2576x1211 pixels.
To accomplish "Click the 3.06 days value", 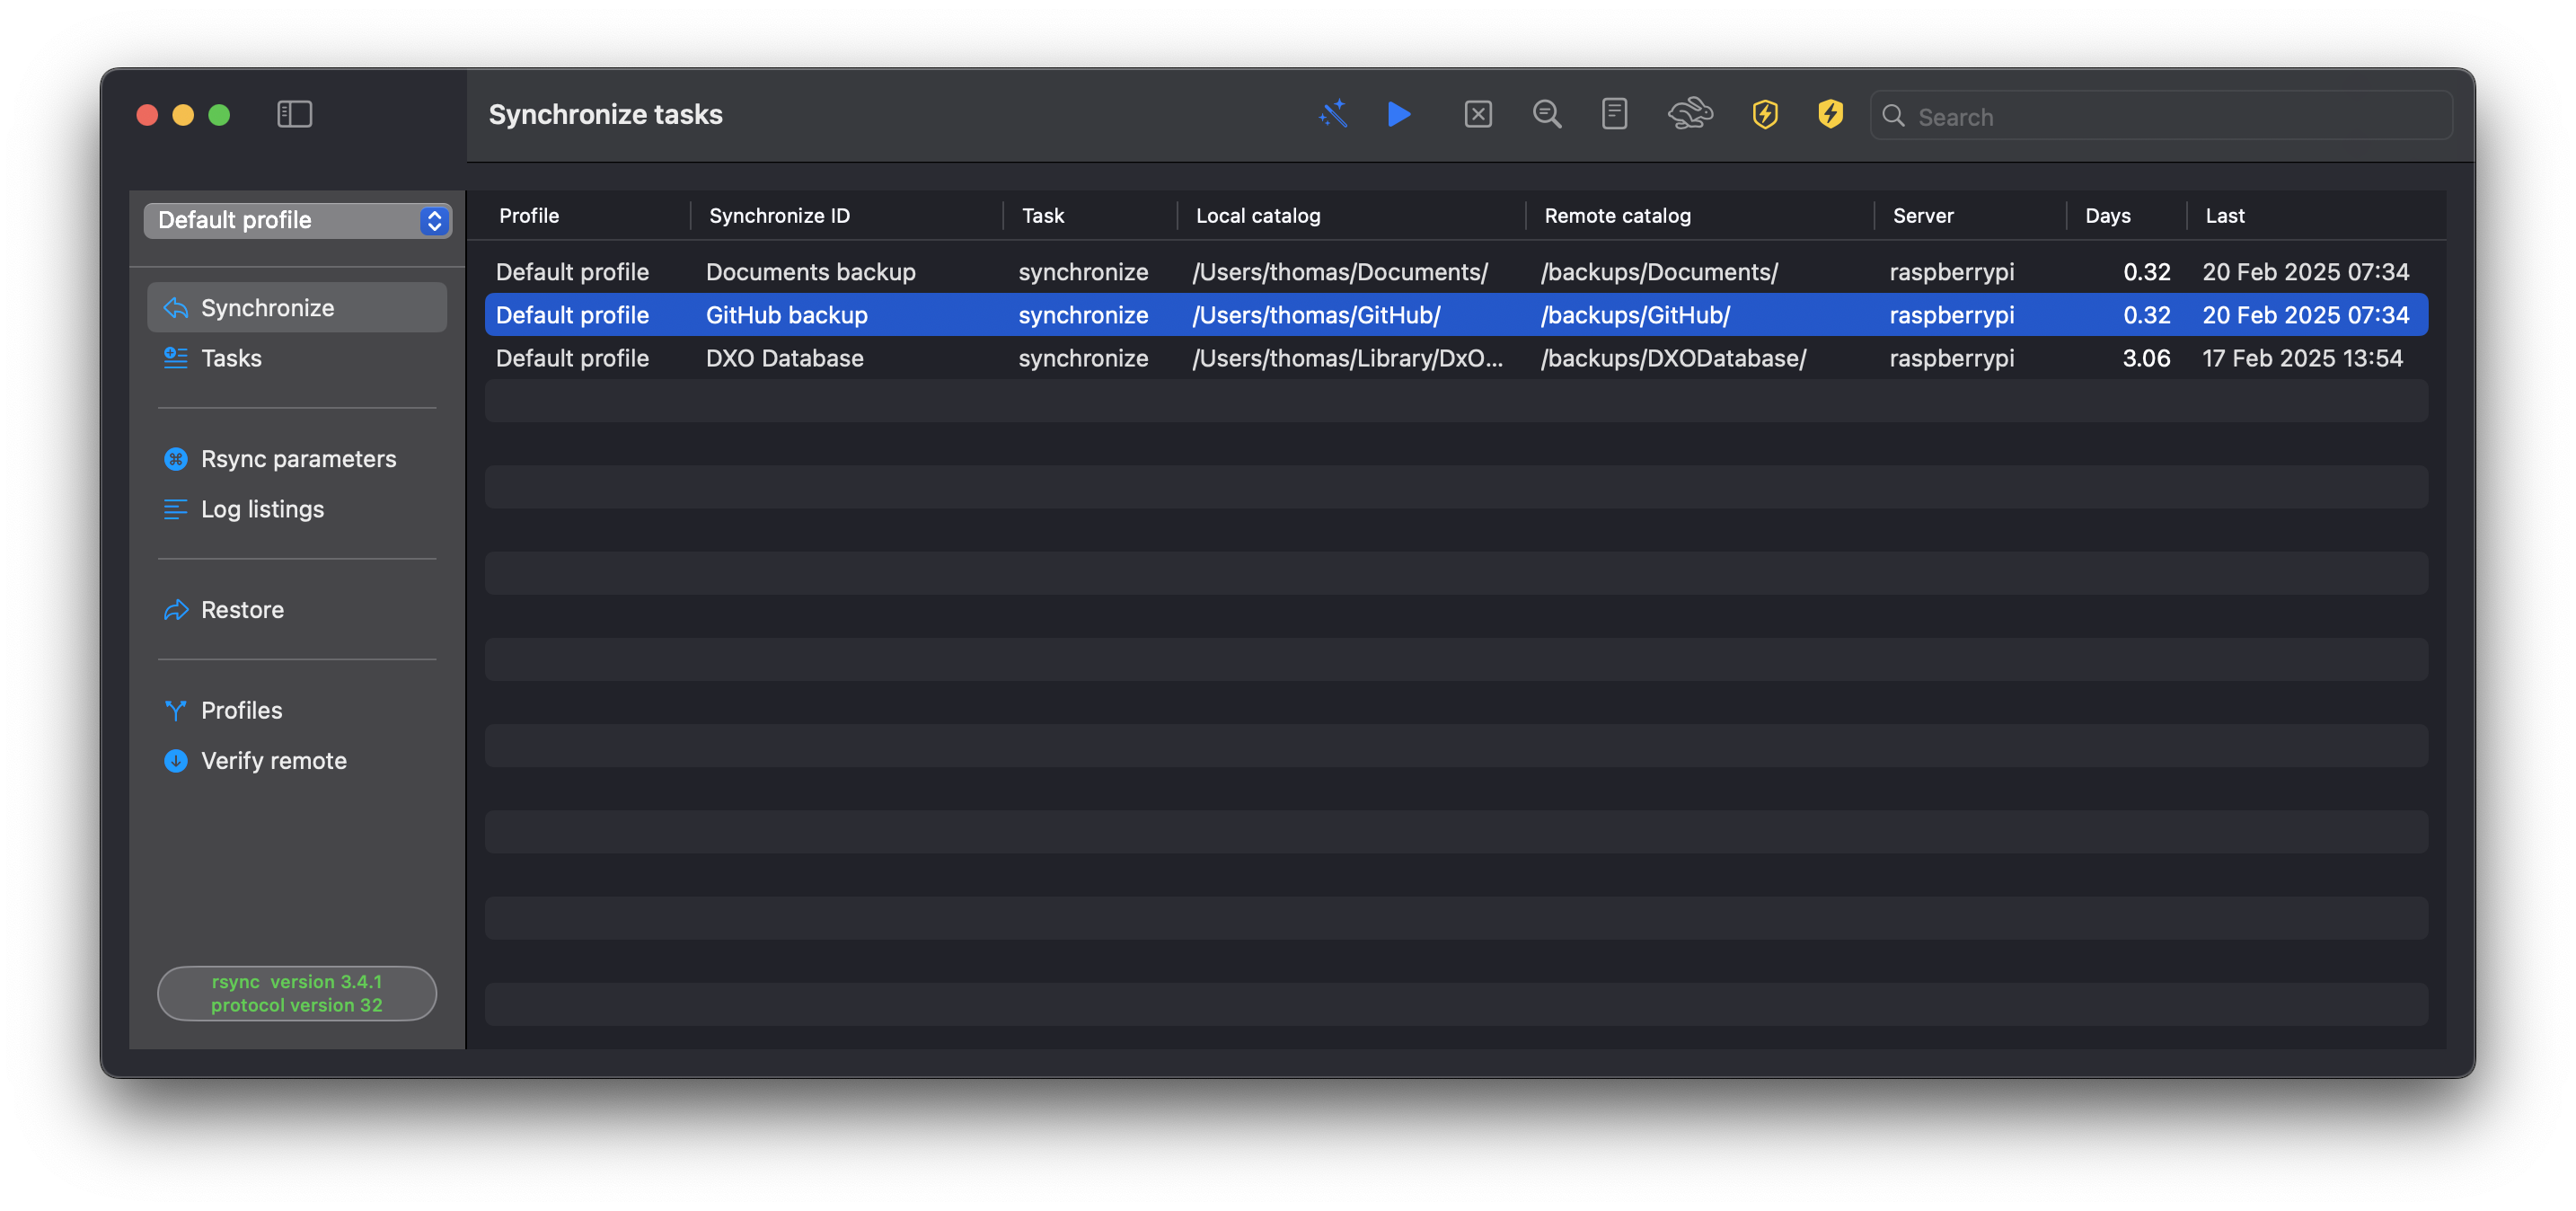I will [2146, 358].
